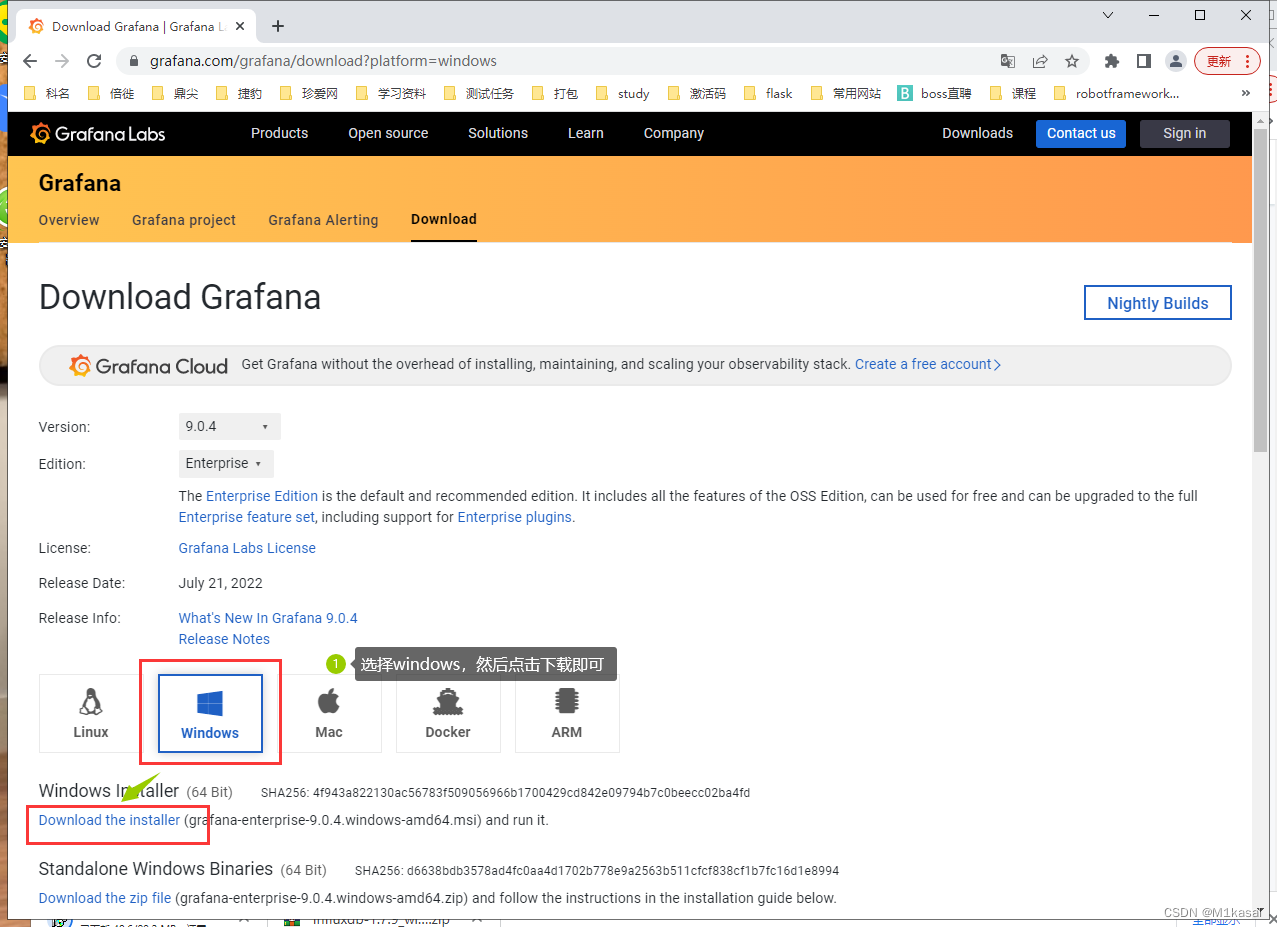Open a new browser tab
Screen dimensions: 1277x927
(278, 26)
